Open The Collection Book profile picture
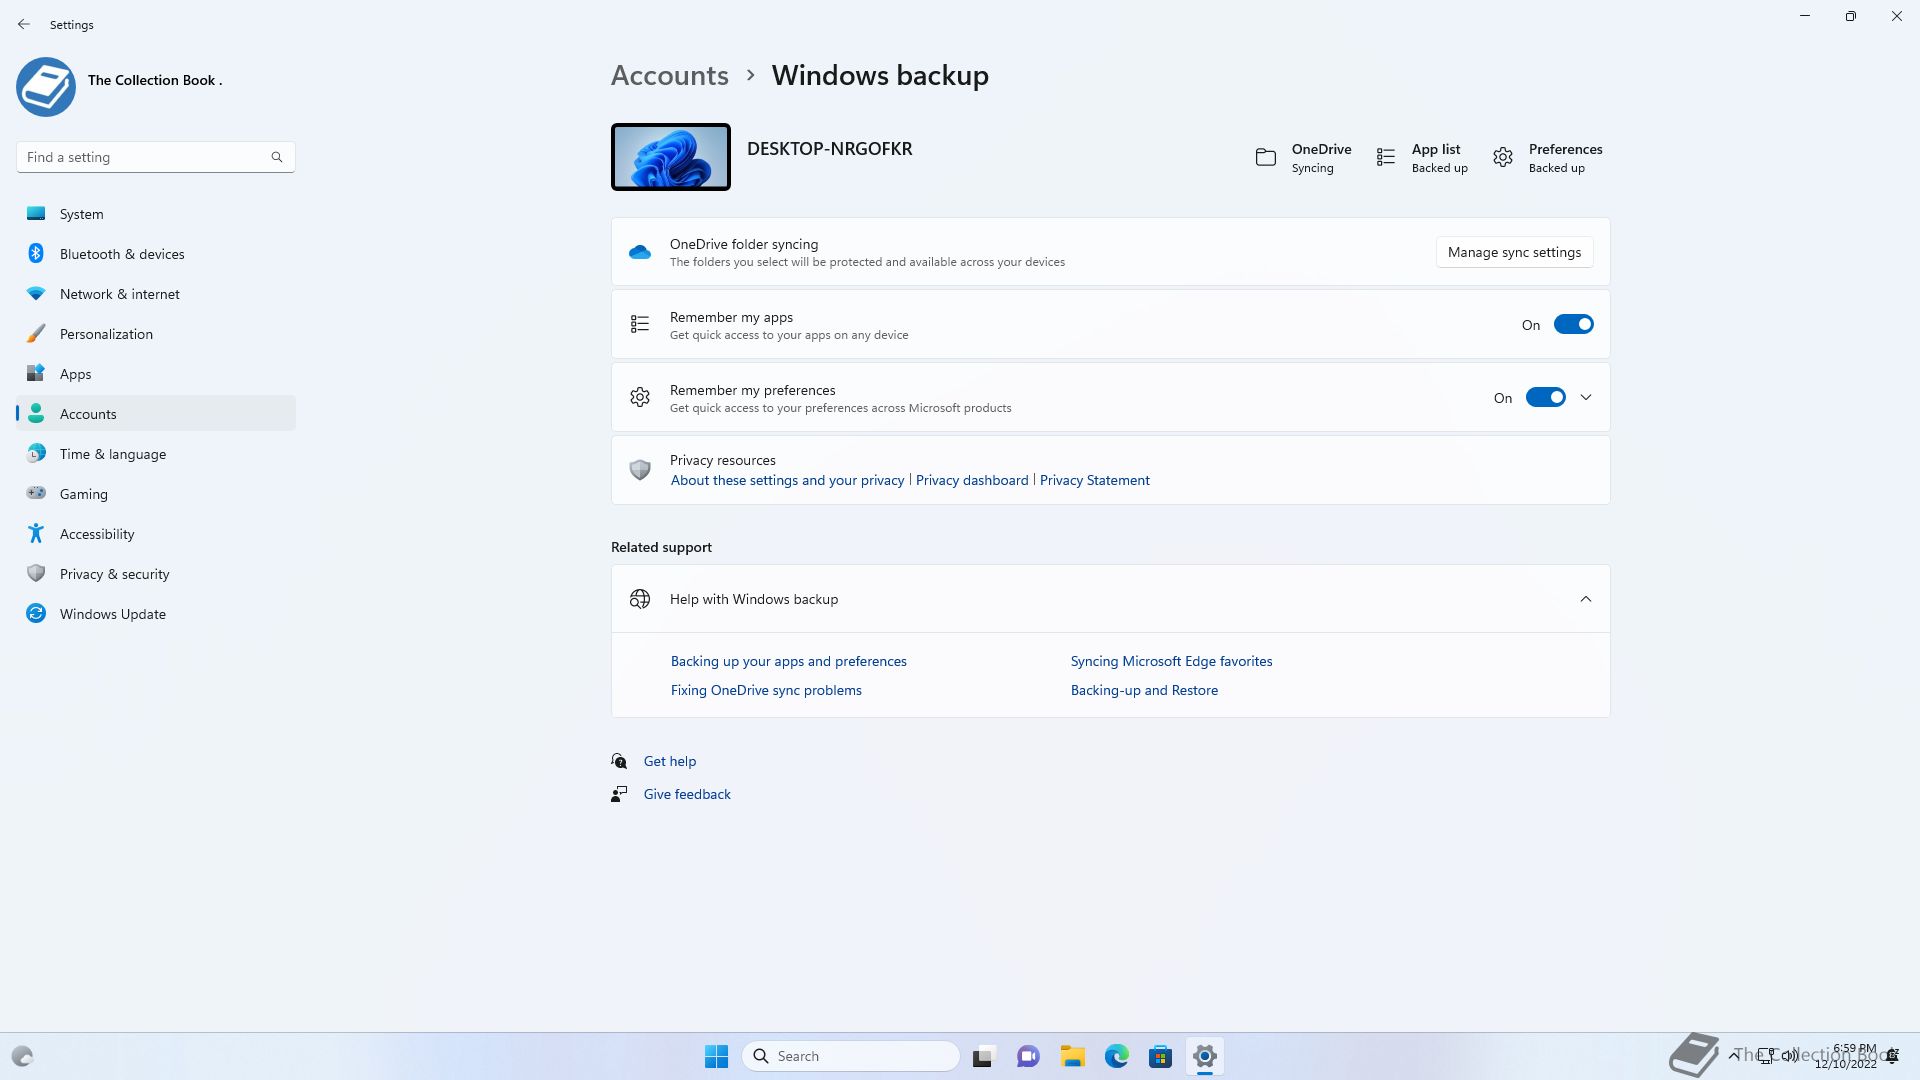1920x1080 pixels. 46,87
